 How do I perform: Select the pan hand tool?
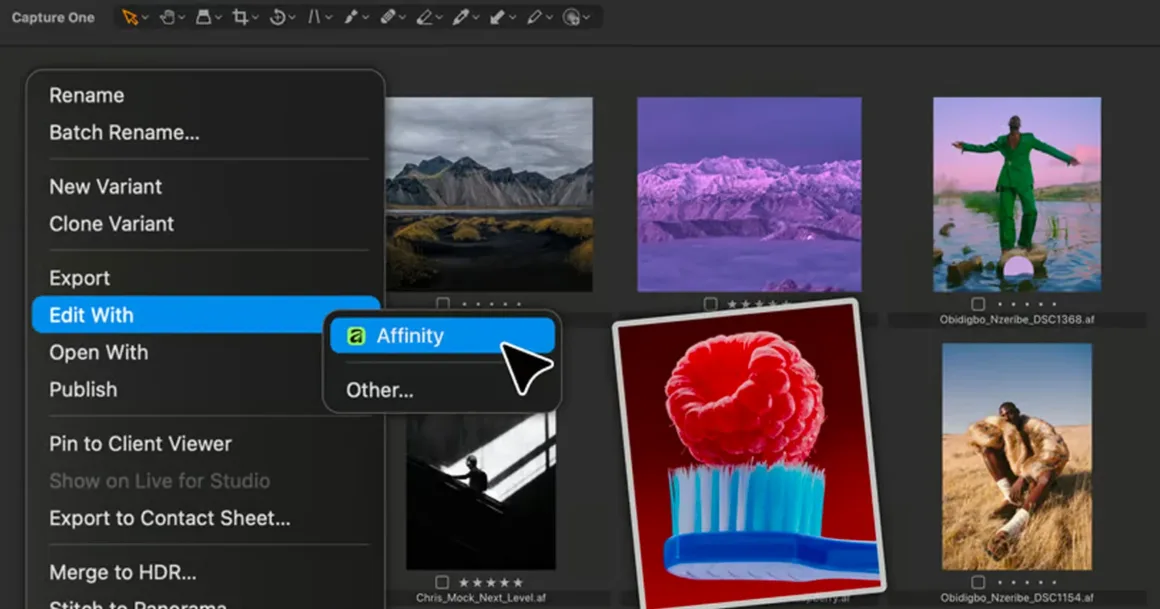(x=168, y=17)
